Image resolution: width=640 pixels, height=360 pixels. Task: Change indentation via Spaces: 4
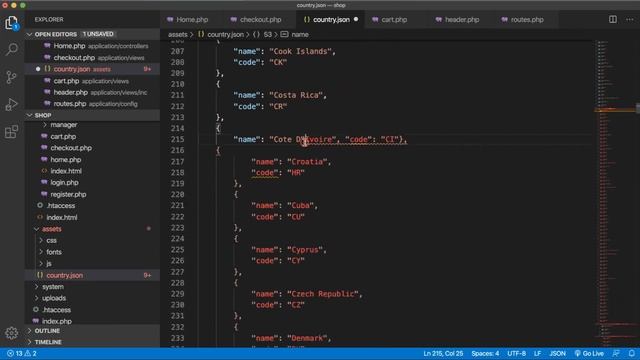tap(485, 353)
